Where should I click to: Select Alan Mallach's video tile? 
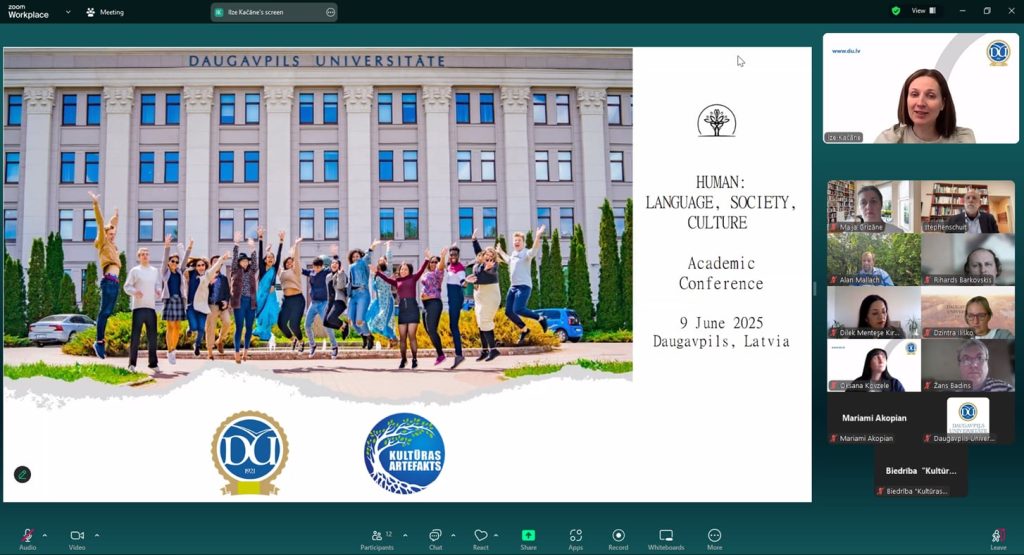pos(874,259)
